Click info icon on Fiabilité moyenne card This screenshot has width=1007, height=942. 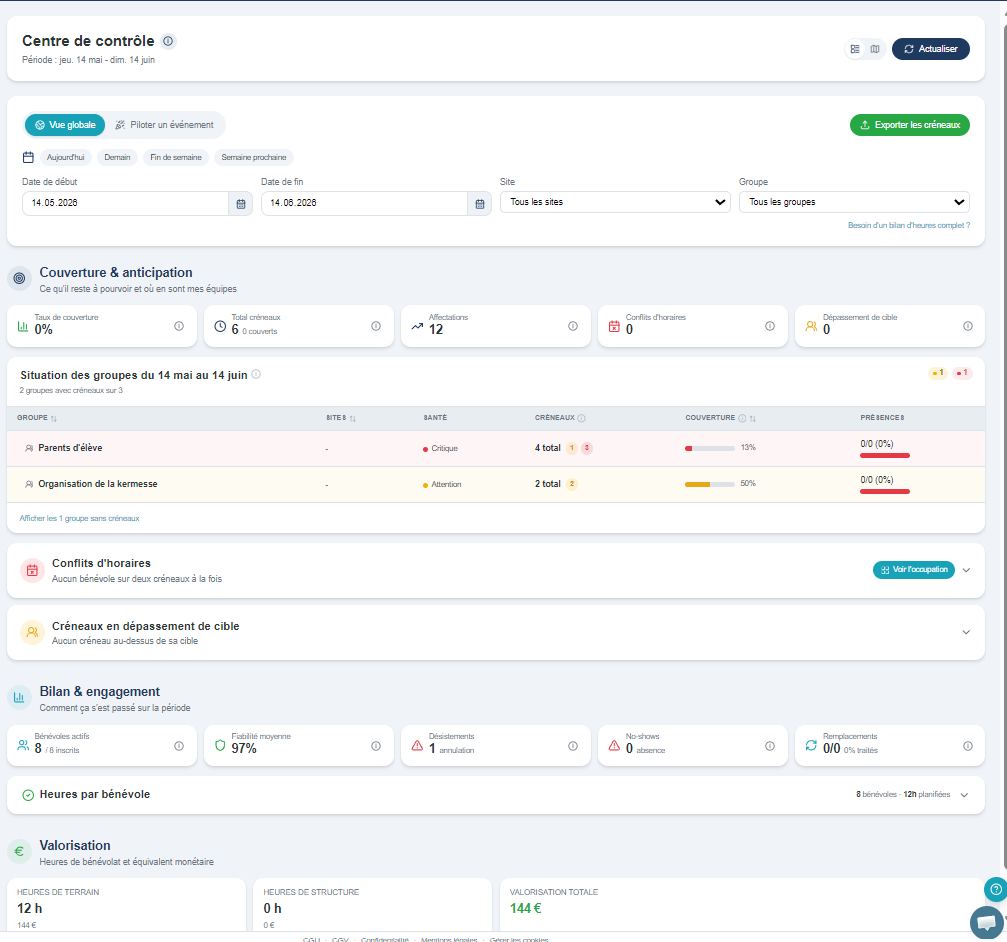pos(376,746)
